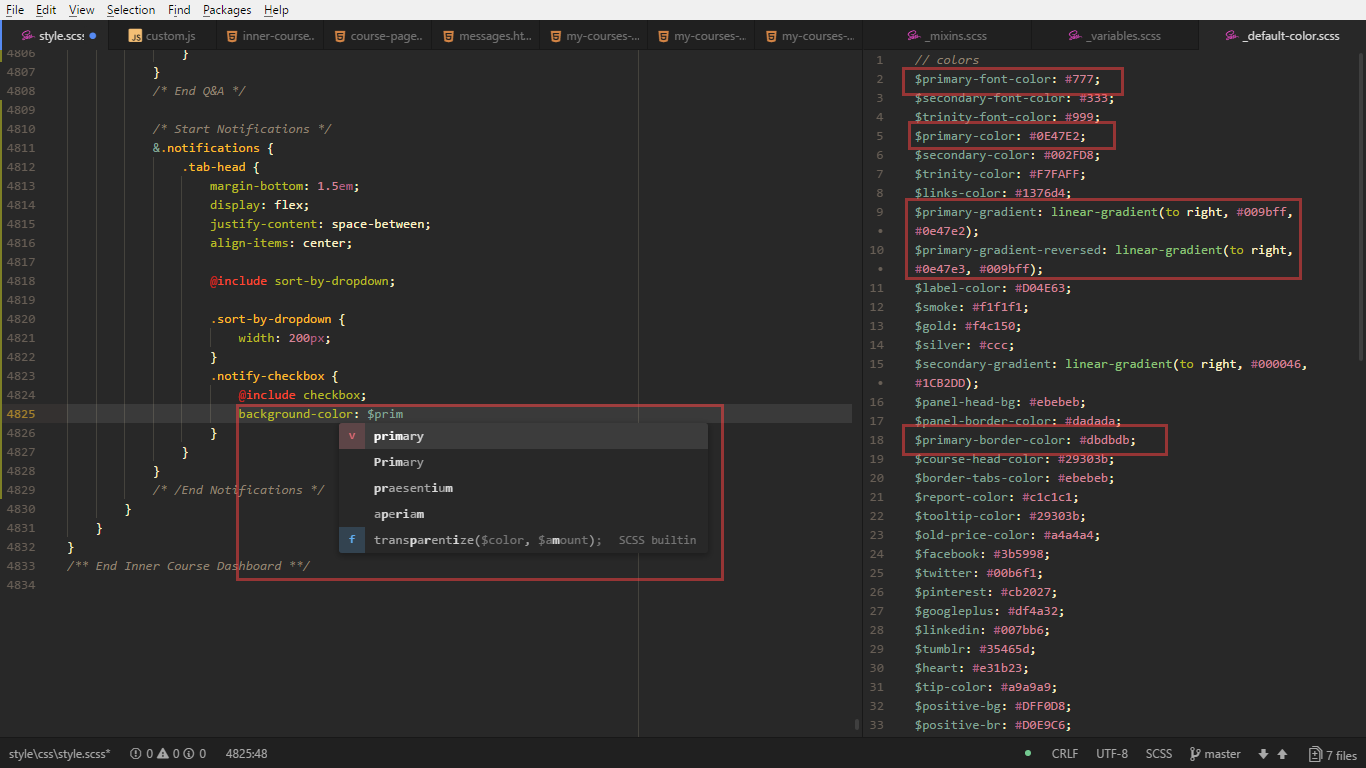Open the Packages menu
1366x768 pixels.
(227, 10)
